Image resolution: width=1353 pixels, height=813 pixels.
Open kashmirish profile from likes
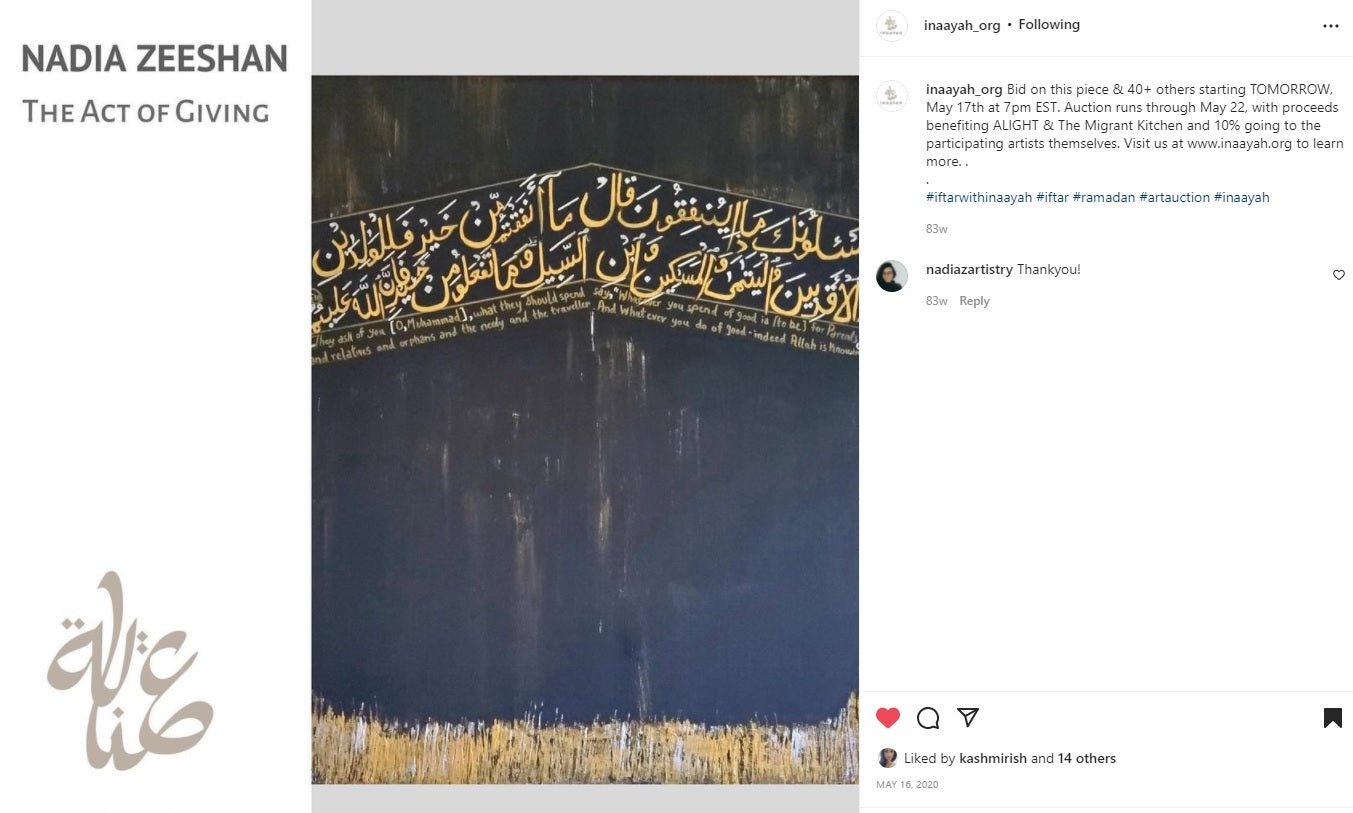[993, 759]
